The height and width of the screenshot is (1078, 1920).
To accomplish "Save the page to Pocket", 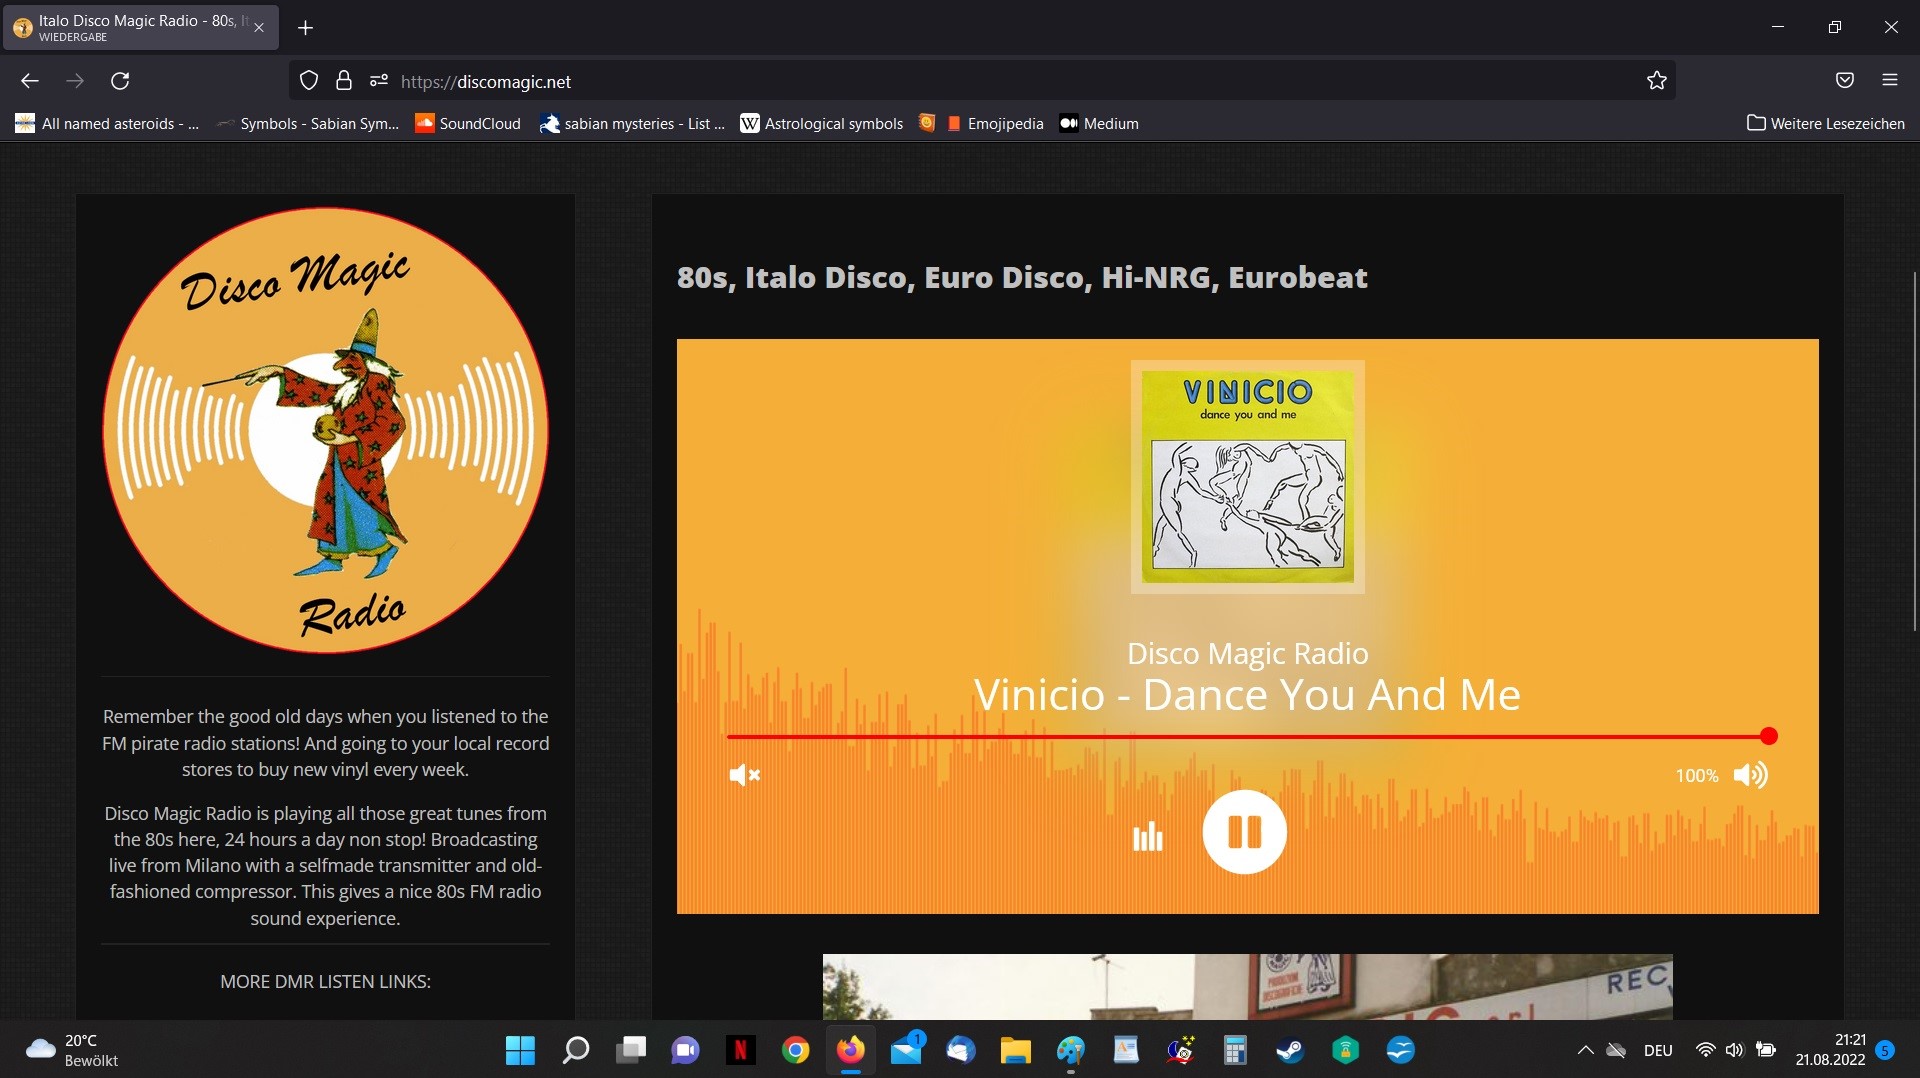I will [x=1844, y=81].
